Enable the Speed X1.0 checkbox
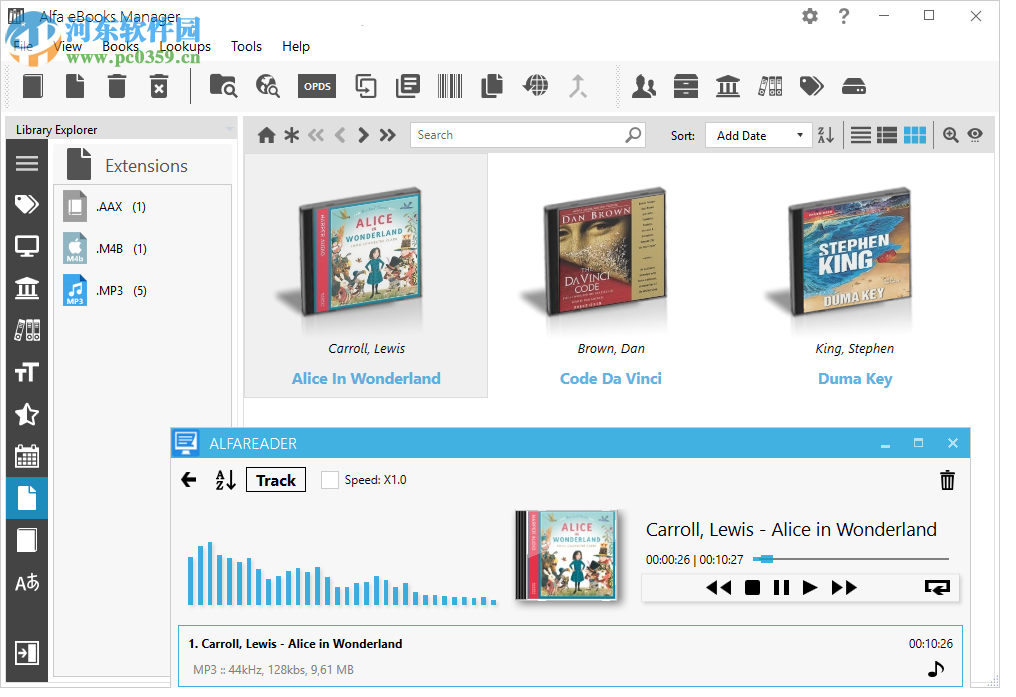The height and width of the screenshot is (697, 1016). coord(330,479)
